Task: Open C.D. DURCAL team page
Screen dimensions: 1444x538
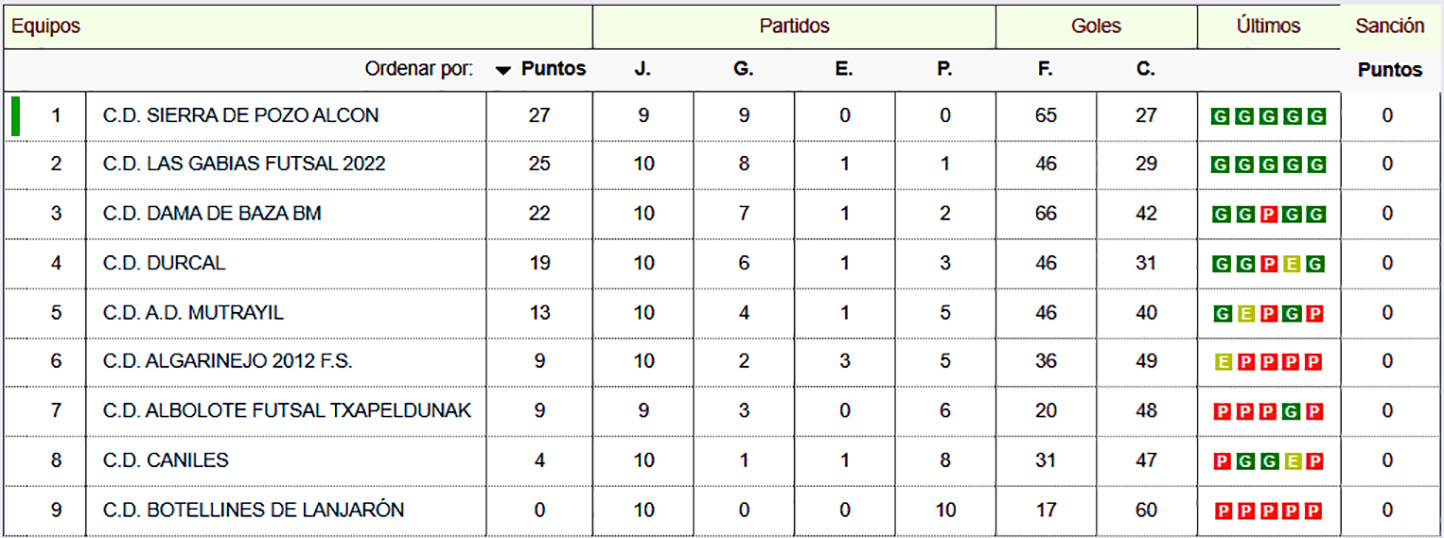Action: [x=164, y=263]
